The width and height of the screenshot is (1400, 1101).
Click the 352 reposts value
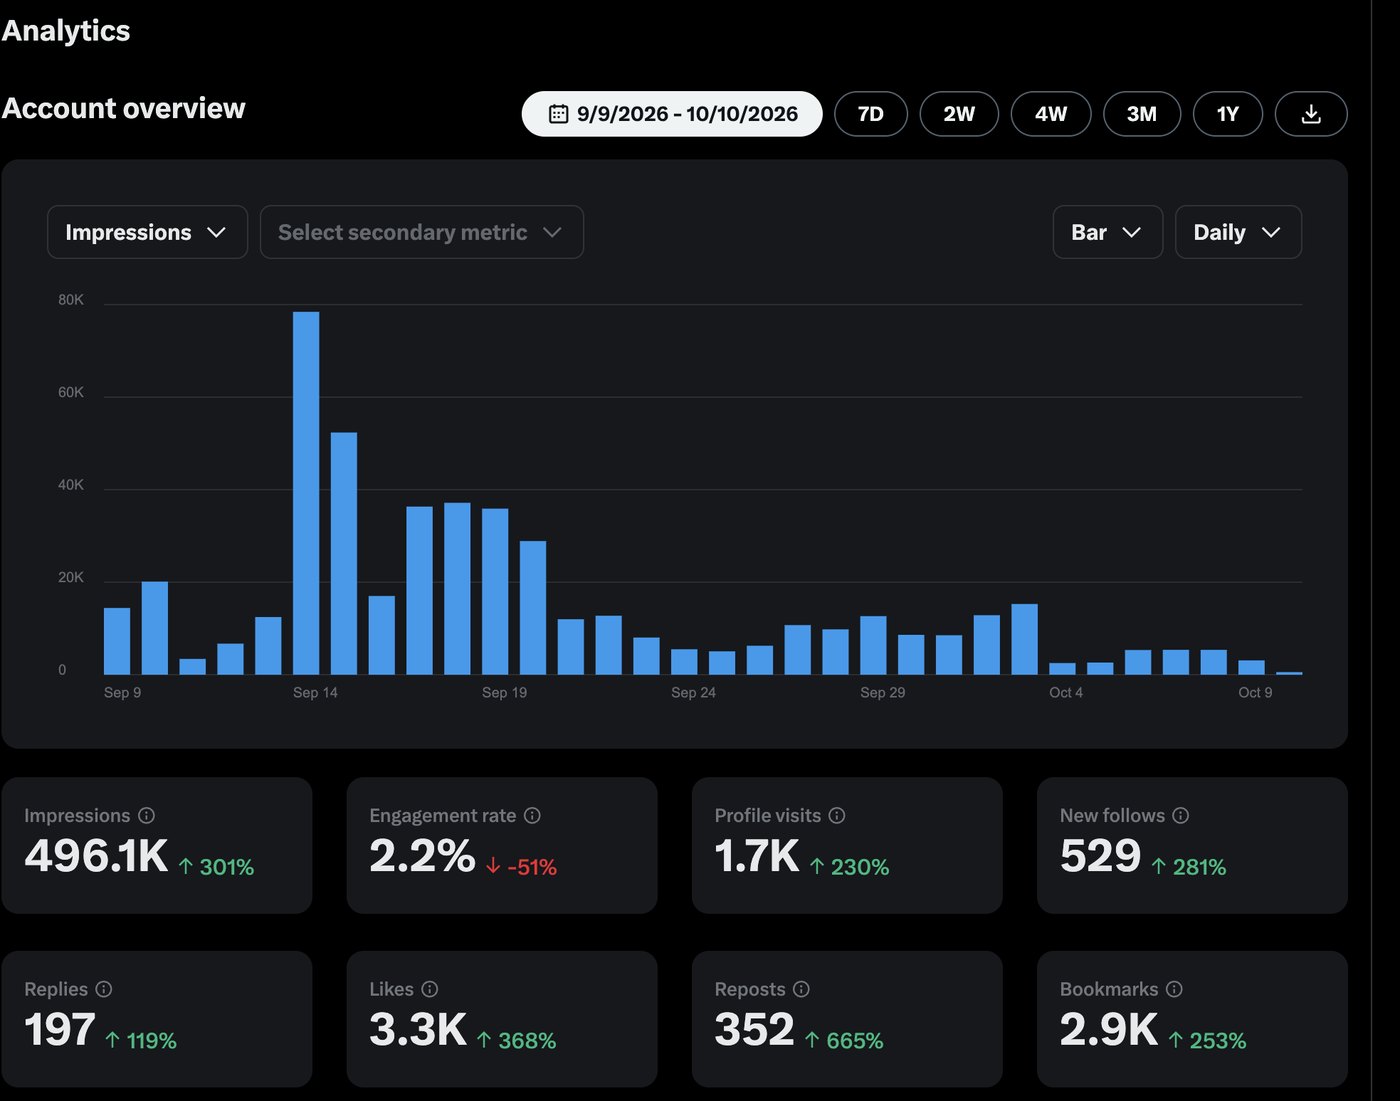754,1030
